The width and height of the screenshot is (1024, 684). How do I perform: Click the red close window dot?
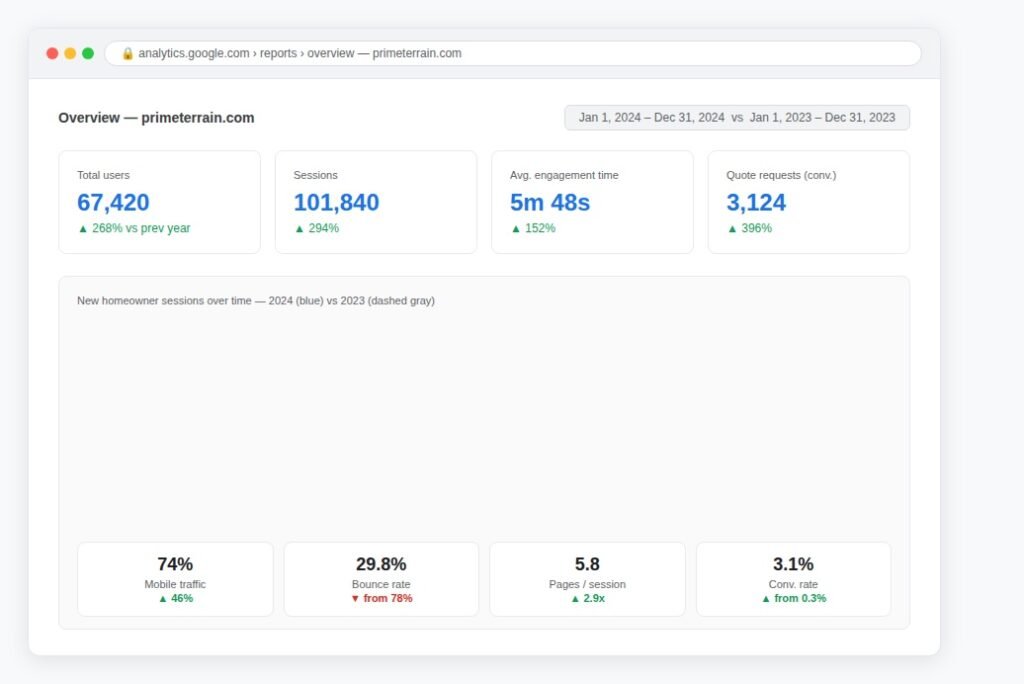click(52, 54)
